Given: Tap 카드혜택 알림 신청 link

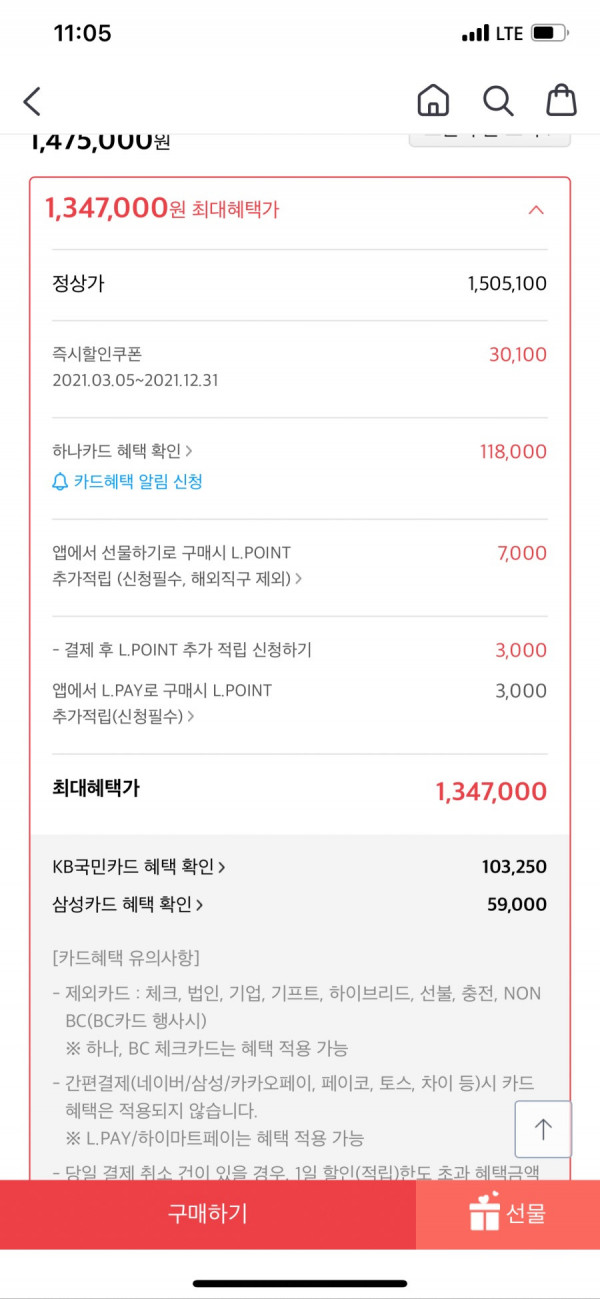Looking at the screenshot, I should 138,482.
